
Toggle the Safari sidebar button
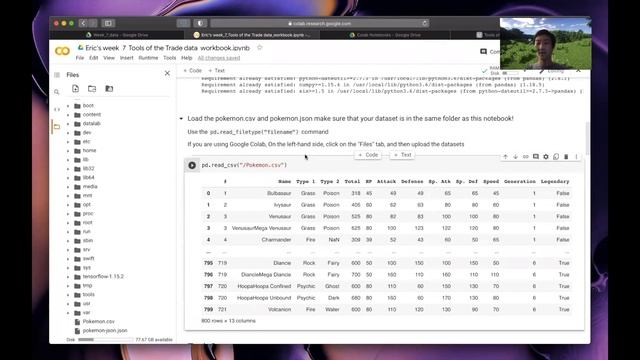pos(108,23)
